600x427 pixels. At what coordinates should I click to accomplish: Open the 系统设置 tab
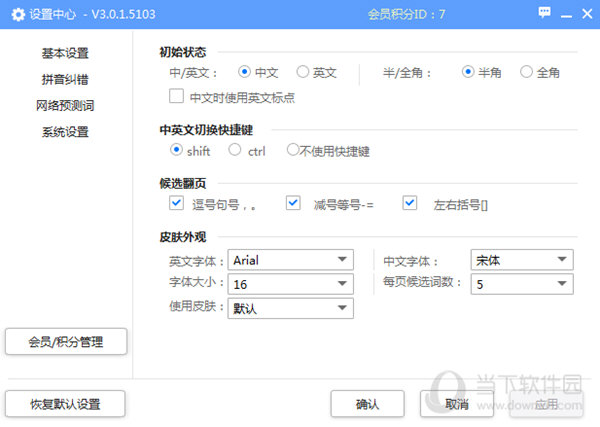(x=65, y=132)
